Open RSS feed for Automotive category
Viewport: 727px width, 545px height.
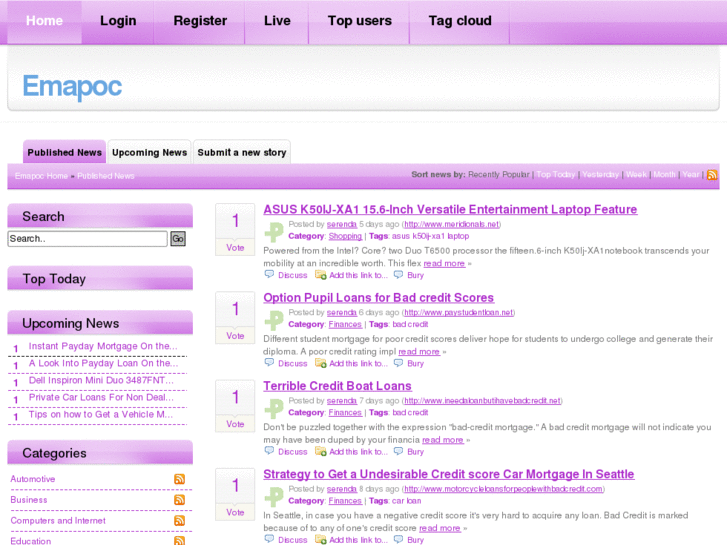(x=179, y=479)
